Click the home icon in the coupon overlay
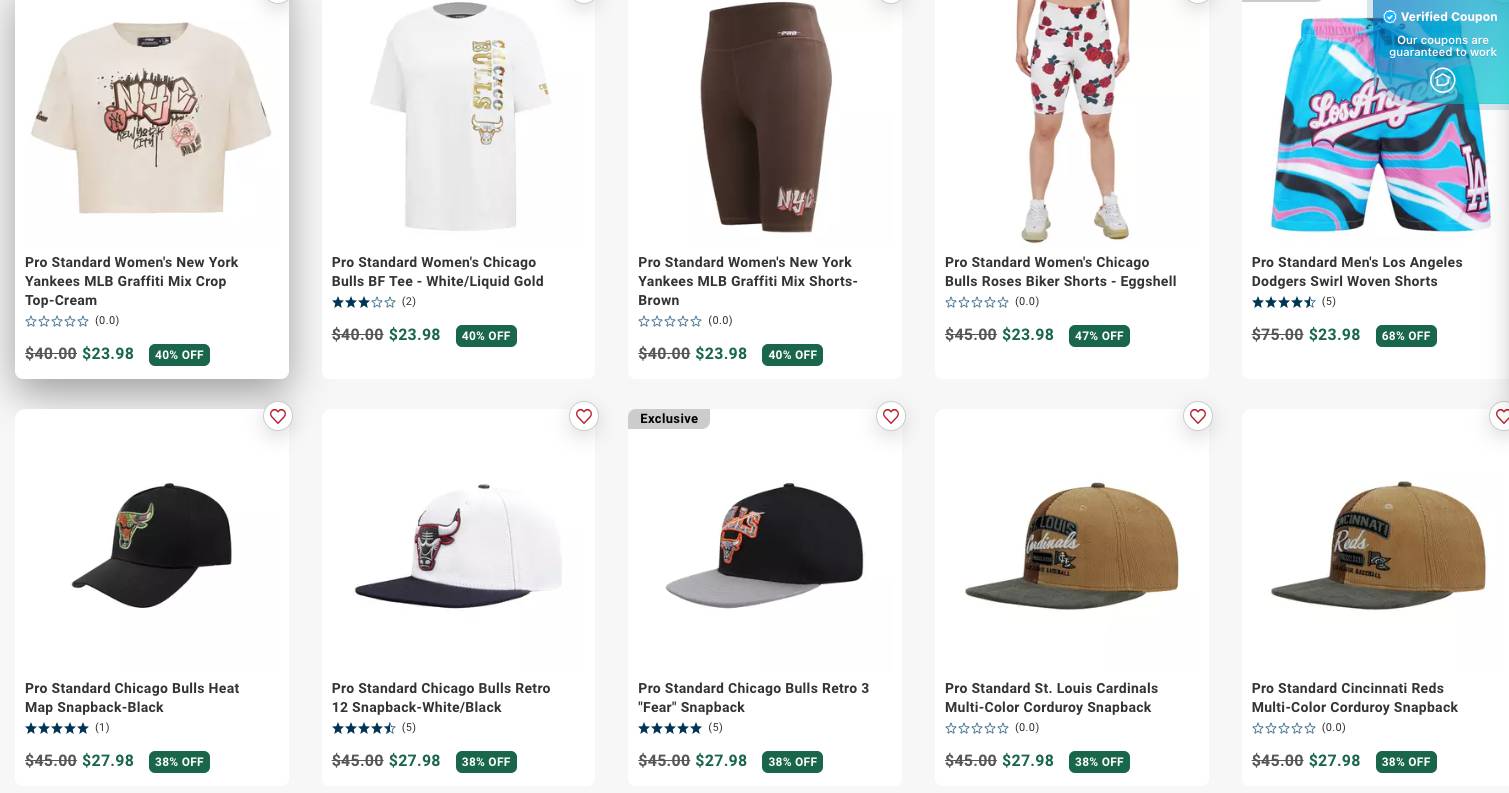Screen dimensions: 1509x793 point(1442,81)
